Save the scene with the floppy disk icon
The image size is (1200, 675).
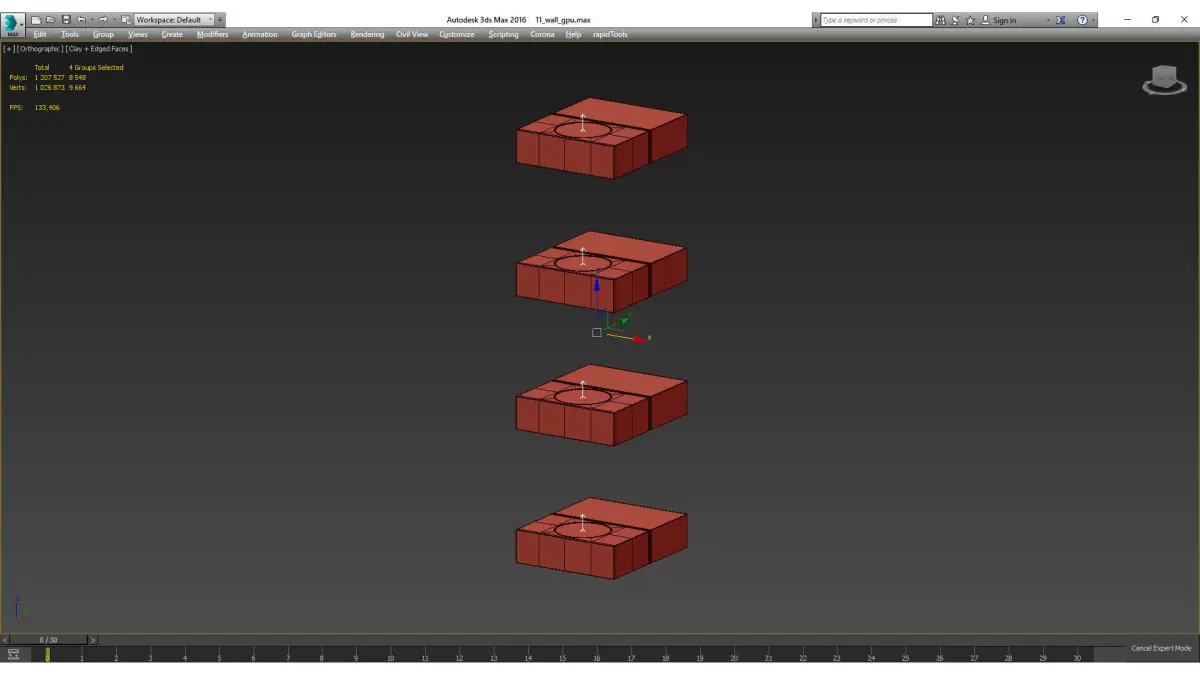pyautogui.click(x=66, y=20)
